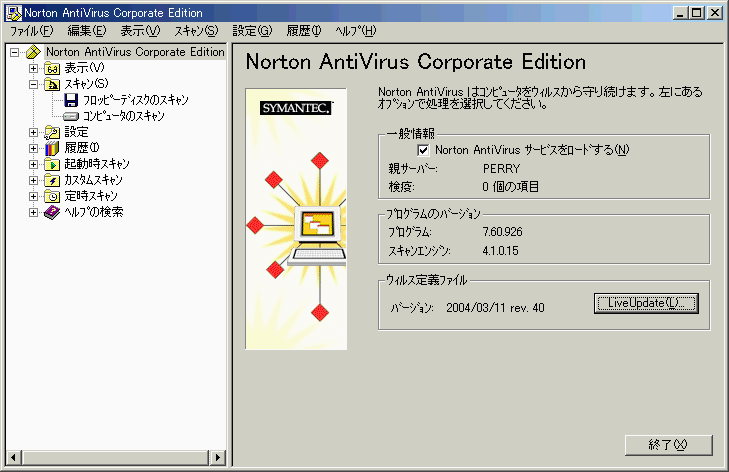Click the 定時スキャン clock folder icon
Viewport: 729px width, 472px height.
coord(52,196)
